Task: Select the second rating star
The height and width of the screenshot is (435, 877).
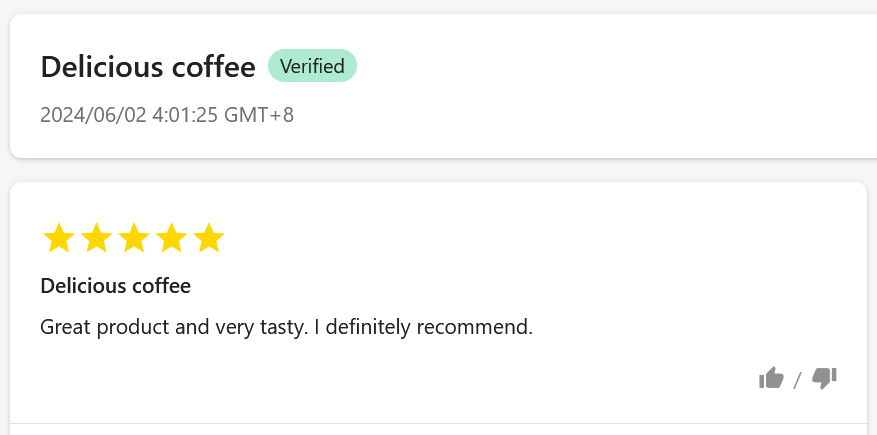Action: tap(96, 239)
